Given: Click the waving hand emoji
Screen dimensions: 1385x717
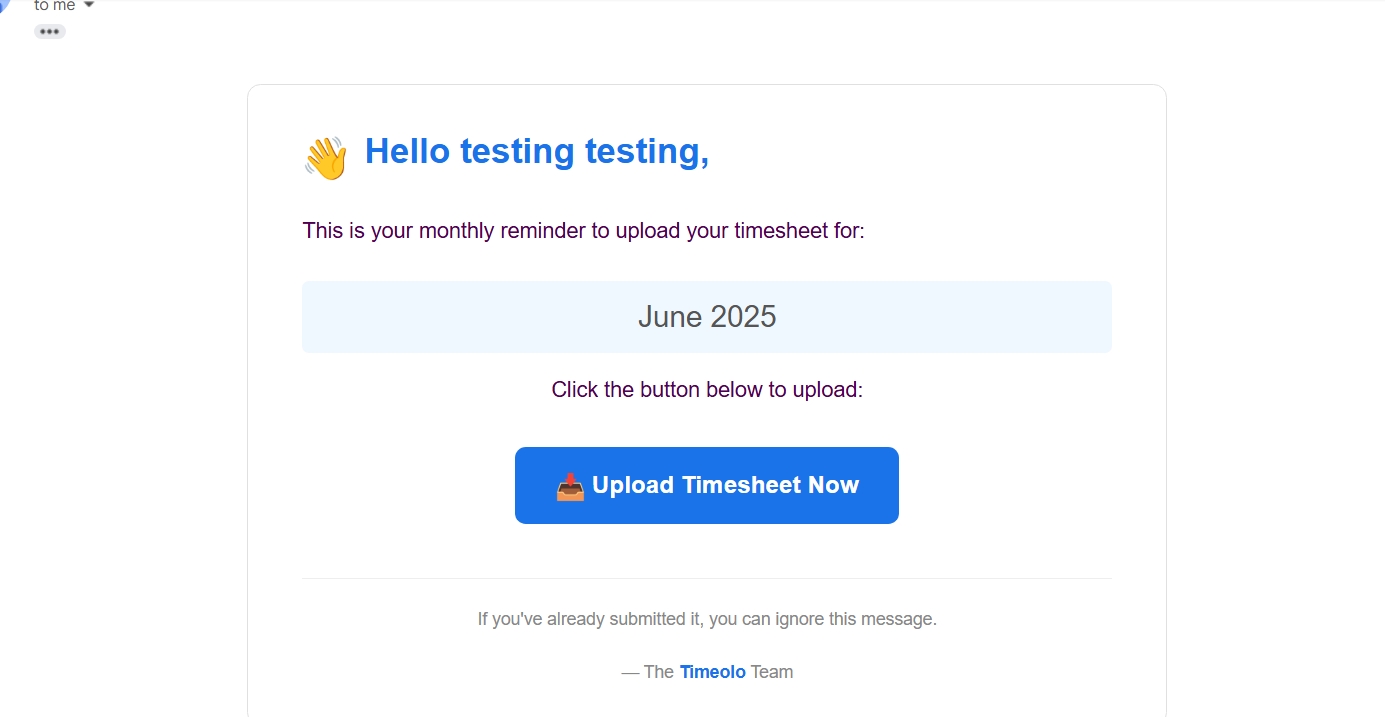Looking at the screenshot, I should pos(325,158).
